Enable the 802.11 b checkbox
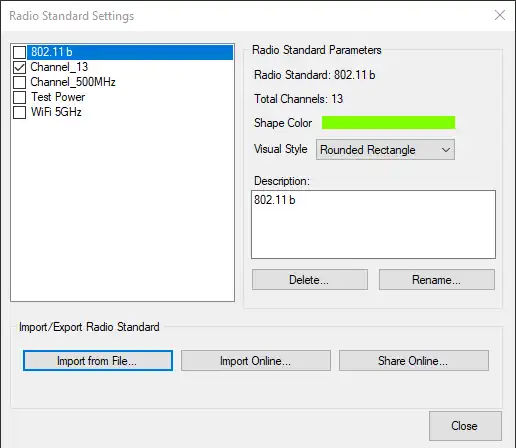The image size is (516, 448). pos(19,52)
